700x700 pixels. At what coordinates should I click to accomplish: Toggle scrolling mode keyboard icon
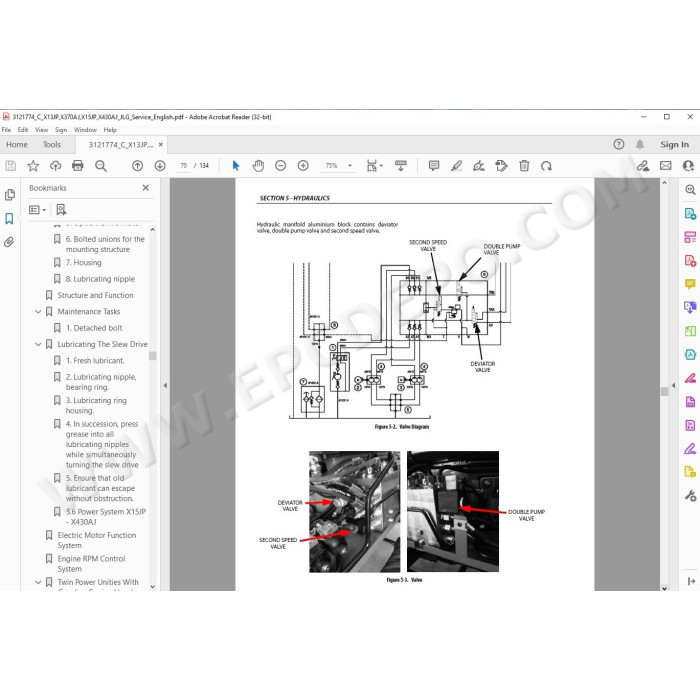coord(401,166)
